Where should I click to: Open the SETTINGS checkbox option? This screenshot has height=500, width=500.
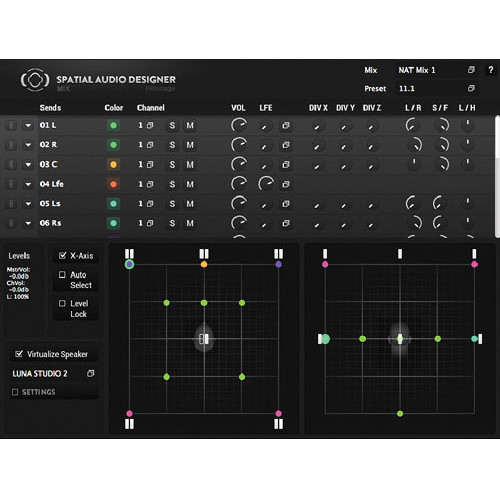point(15,392)
